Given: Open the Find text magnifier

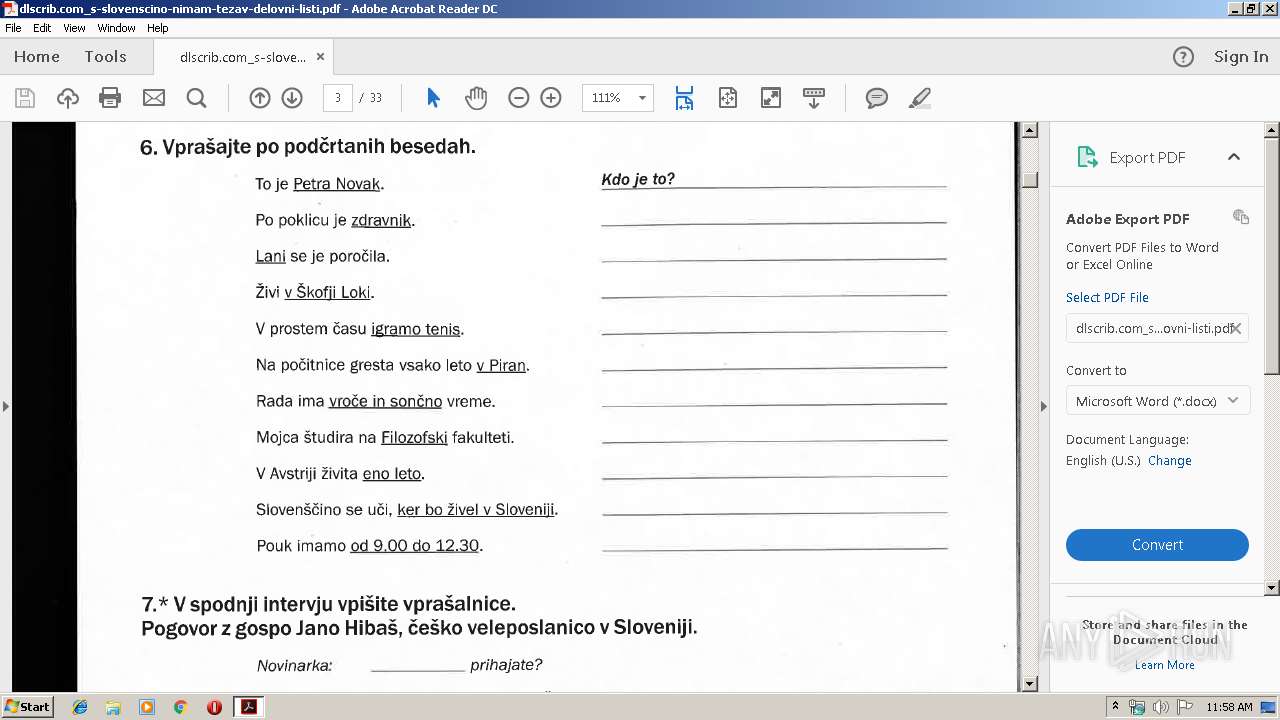Looking at the screenshot, I should 197,98.
